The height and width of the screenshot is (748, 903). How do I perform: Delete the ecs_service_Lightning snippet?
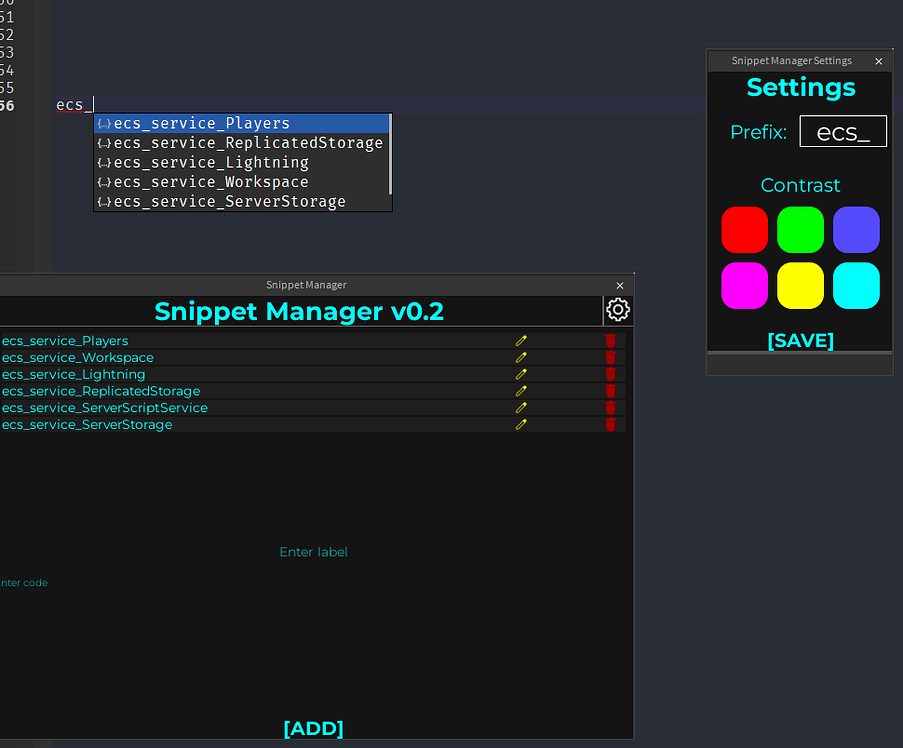(x=610, y=374)
